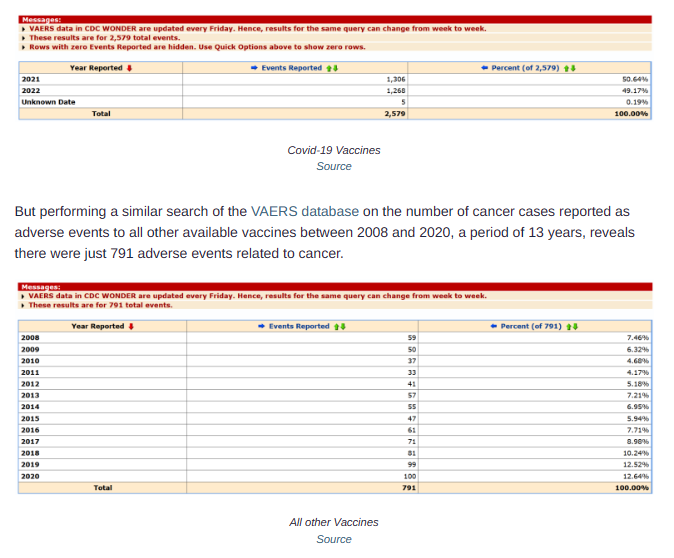Select the 2015 year row label
The image size is (674, 558).
click(x=30, y=418)
